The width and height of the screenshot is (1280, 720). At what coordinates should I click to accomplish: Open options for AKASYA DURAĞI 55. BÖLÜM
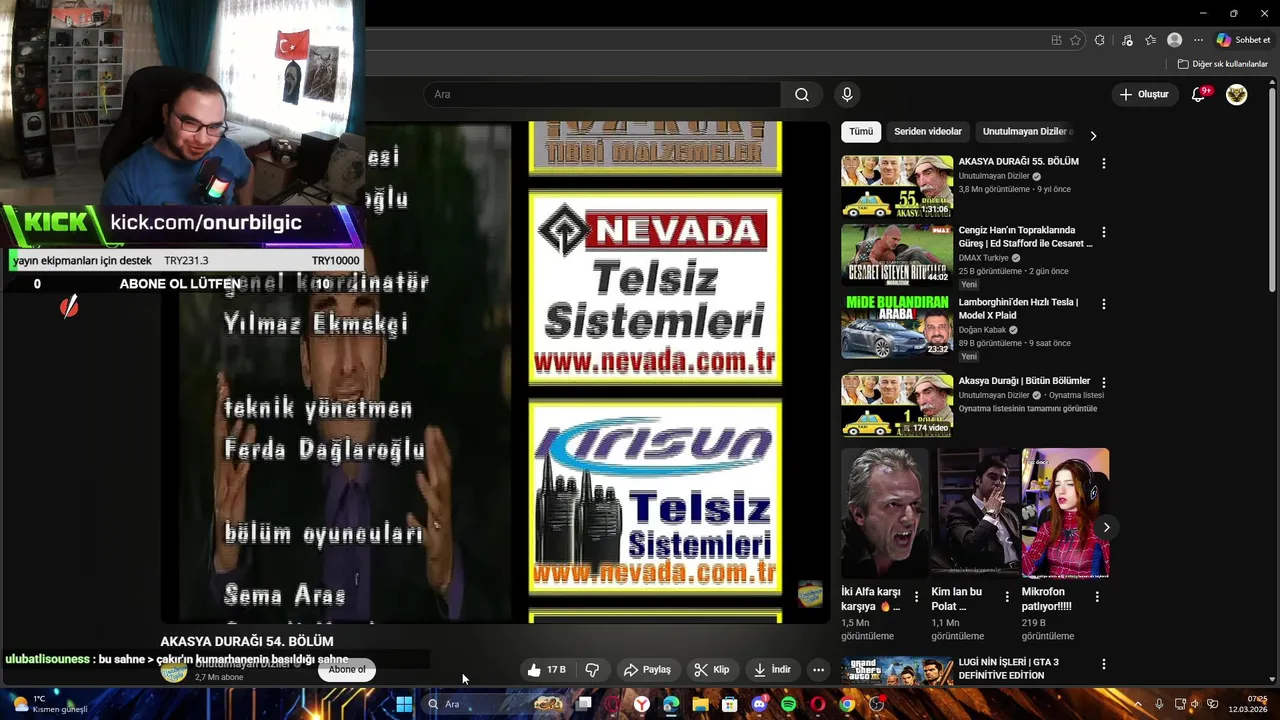[1104, 163]
